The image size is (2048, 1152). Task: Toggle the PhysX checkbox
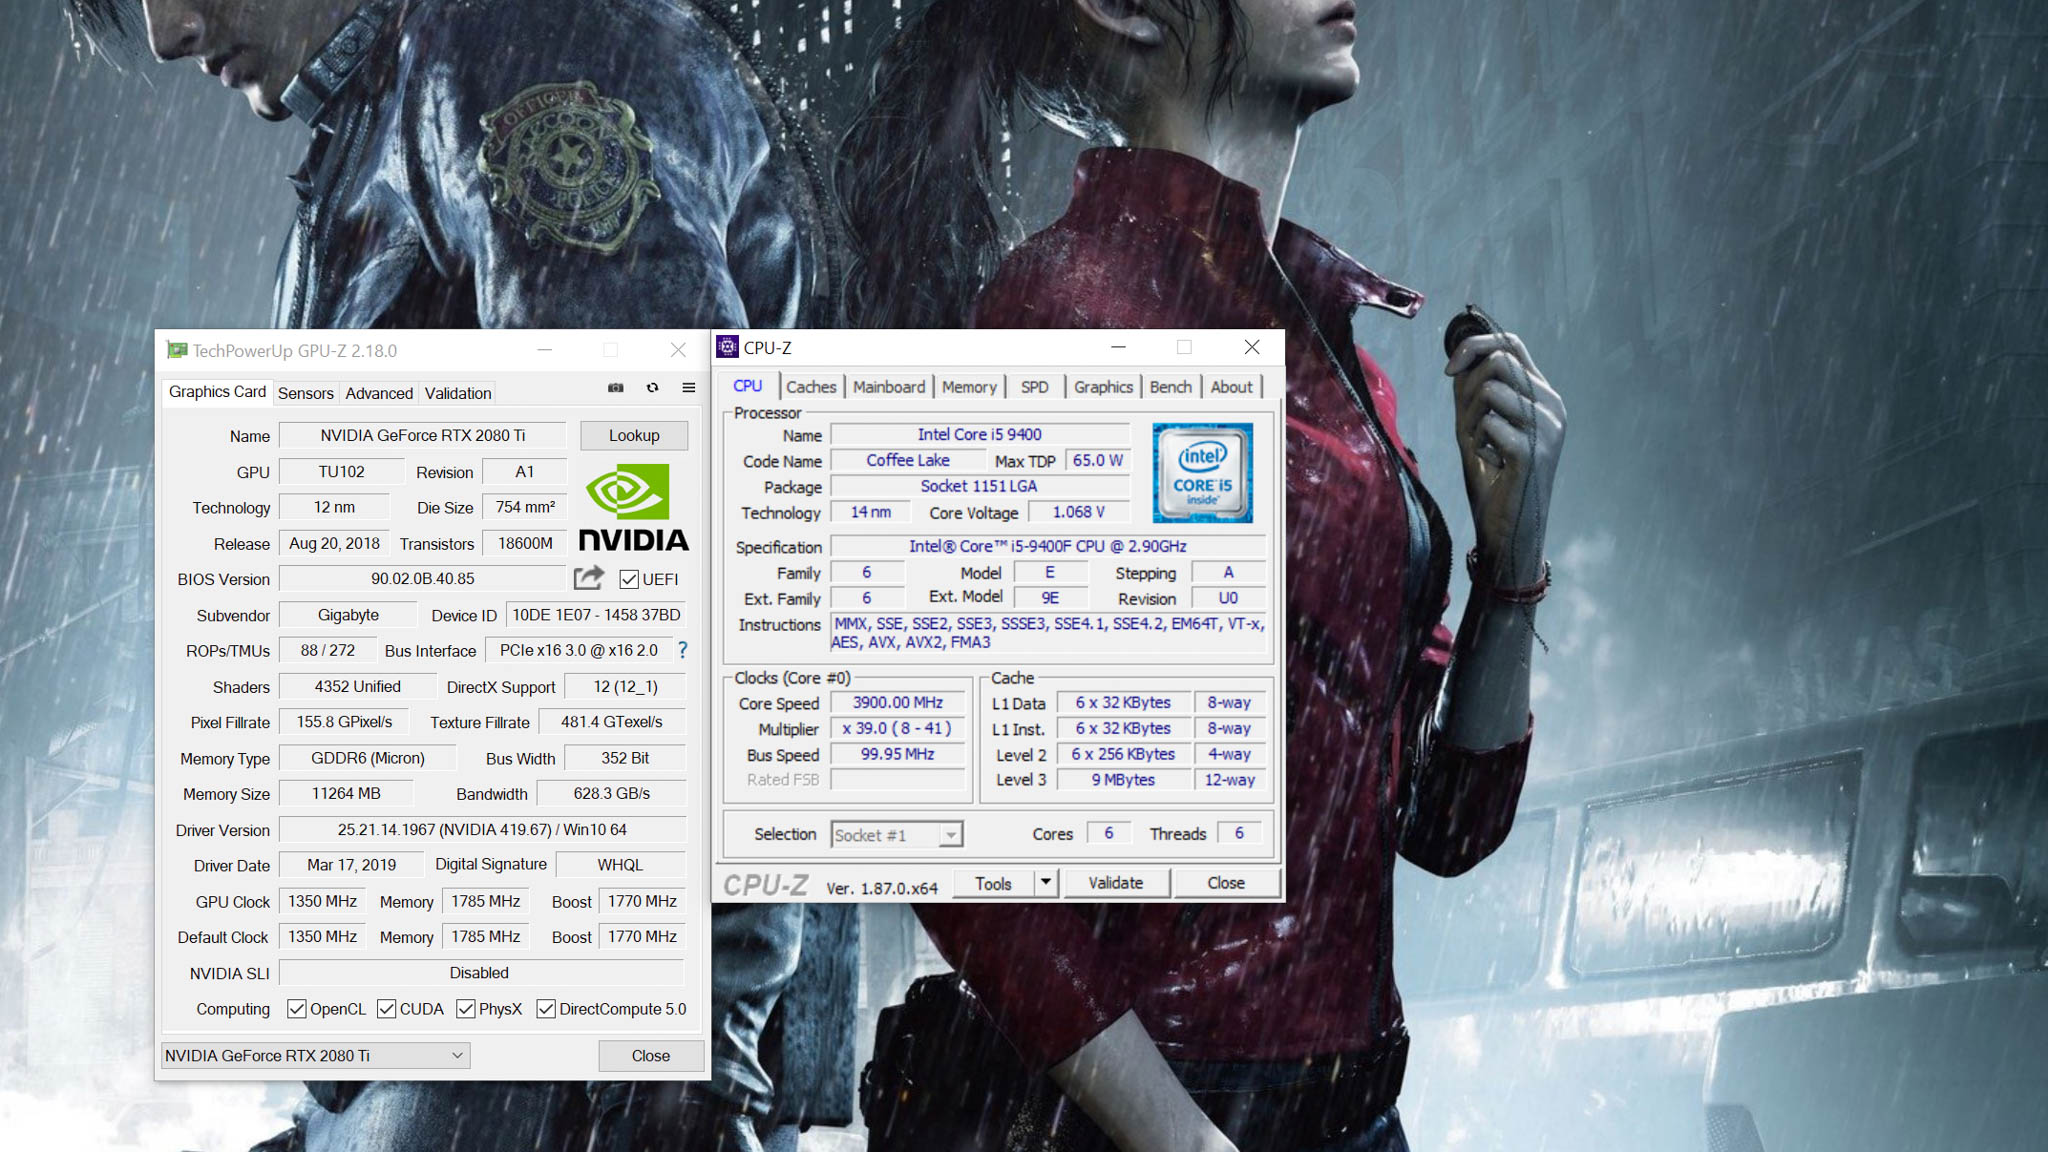pyautogui.click(x=465, y=1009)
